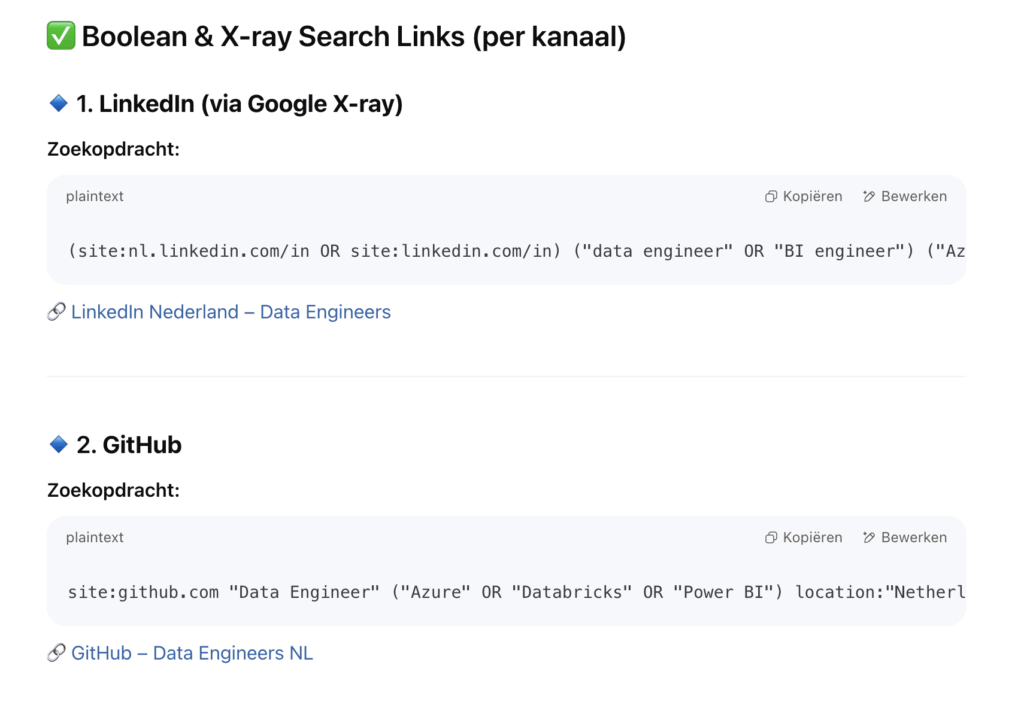Open the 'GitHub – Data Engineers NL' link
The width and height of the screenshot is (1024, 717).
[x=191, y=654]
